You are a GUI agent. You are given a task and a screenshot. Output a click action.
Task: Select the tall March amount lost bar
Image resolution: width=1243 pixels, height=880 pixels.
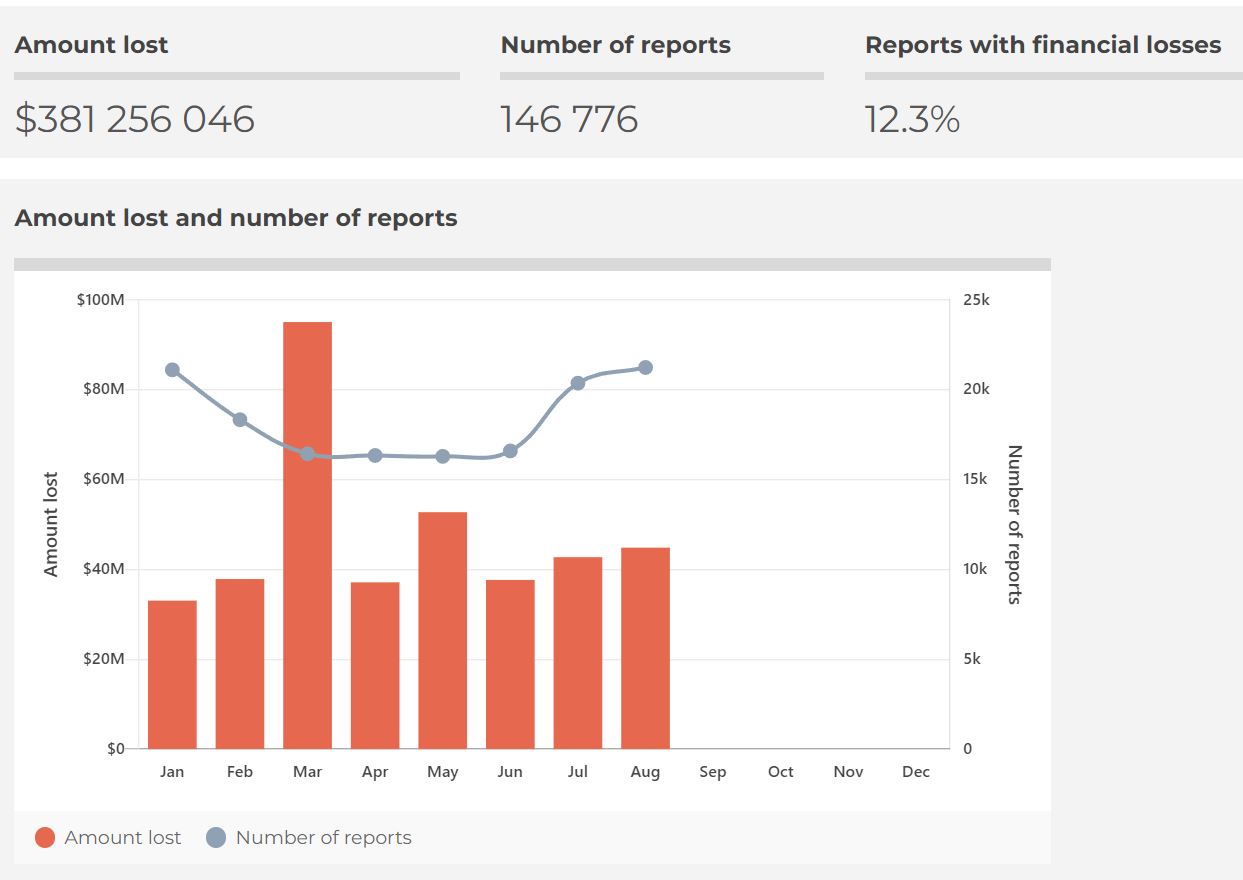click(308, 535)
